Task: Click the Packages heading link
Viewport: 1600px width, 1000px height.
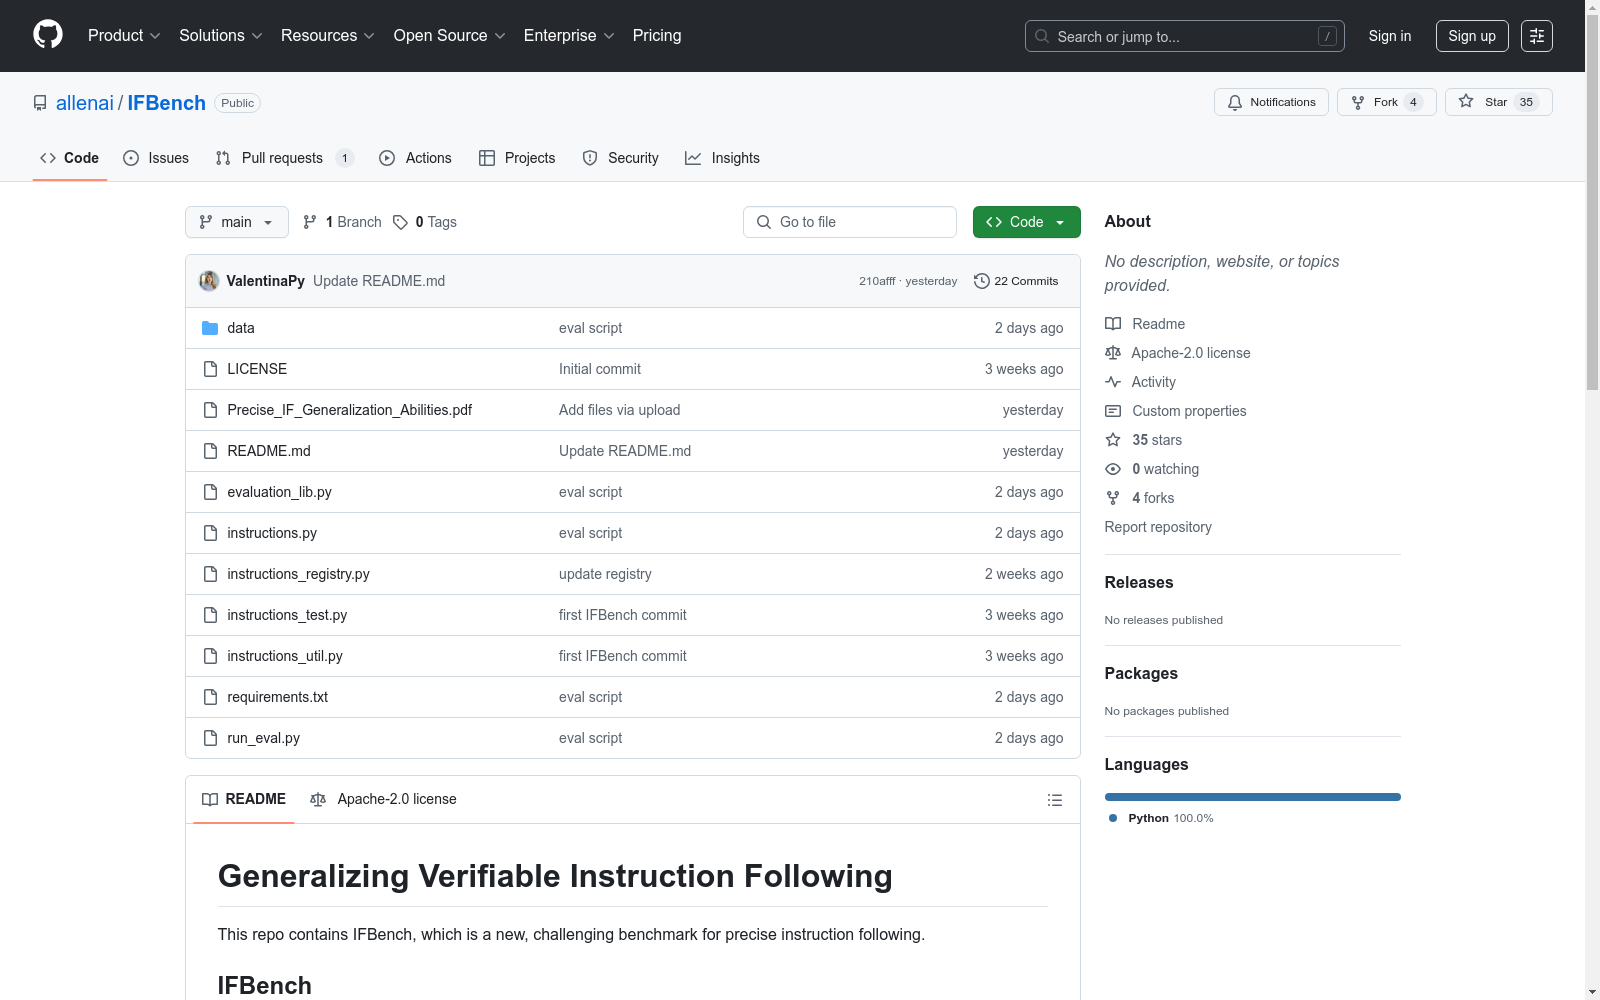Action: [x=1141, y=674]
